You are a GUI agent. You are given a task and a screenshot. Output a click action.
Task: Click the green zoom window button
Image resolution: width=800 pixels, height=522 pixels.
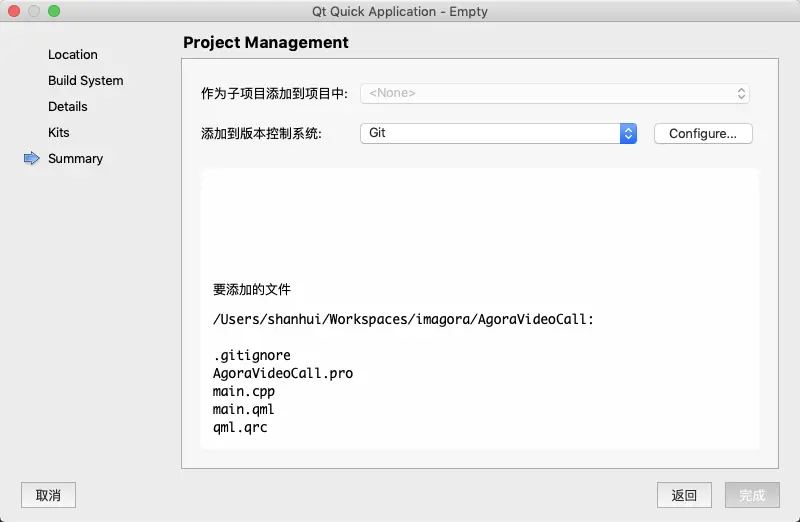coord(54,11)
